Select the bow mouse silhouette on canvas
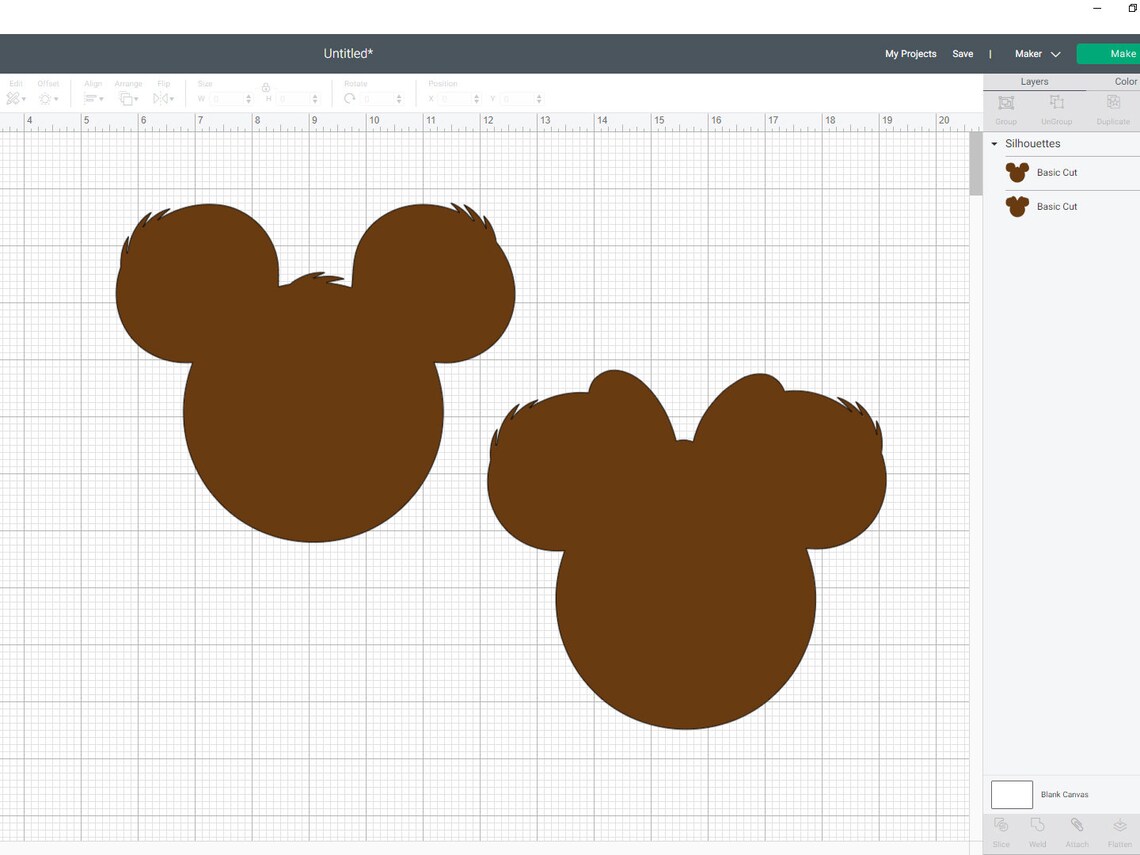 (686, 550)
